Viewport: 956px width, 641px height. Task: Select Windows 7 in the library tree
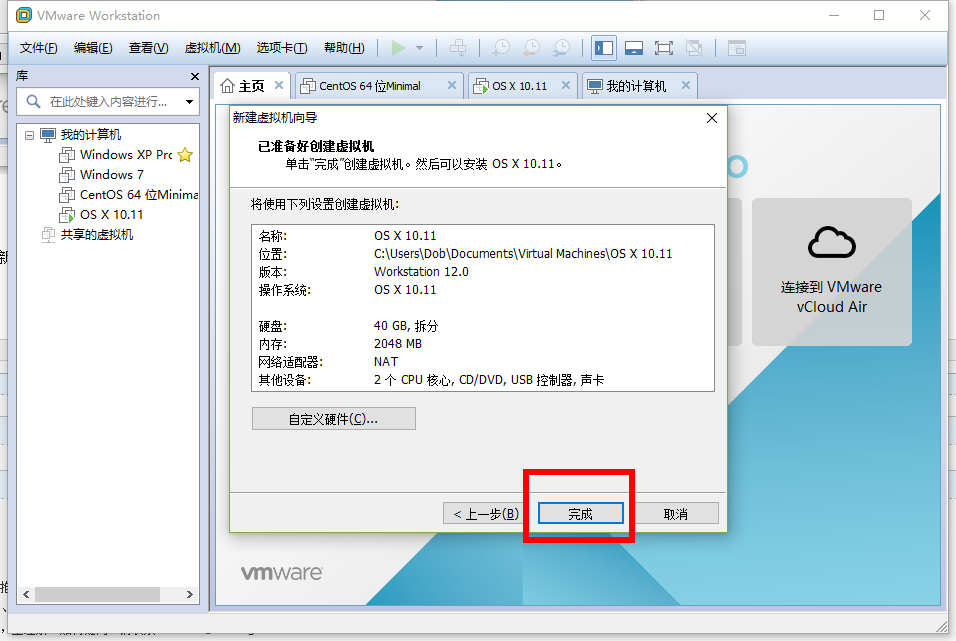point(111,174)
